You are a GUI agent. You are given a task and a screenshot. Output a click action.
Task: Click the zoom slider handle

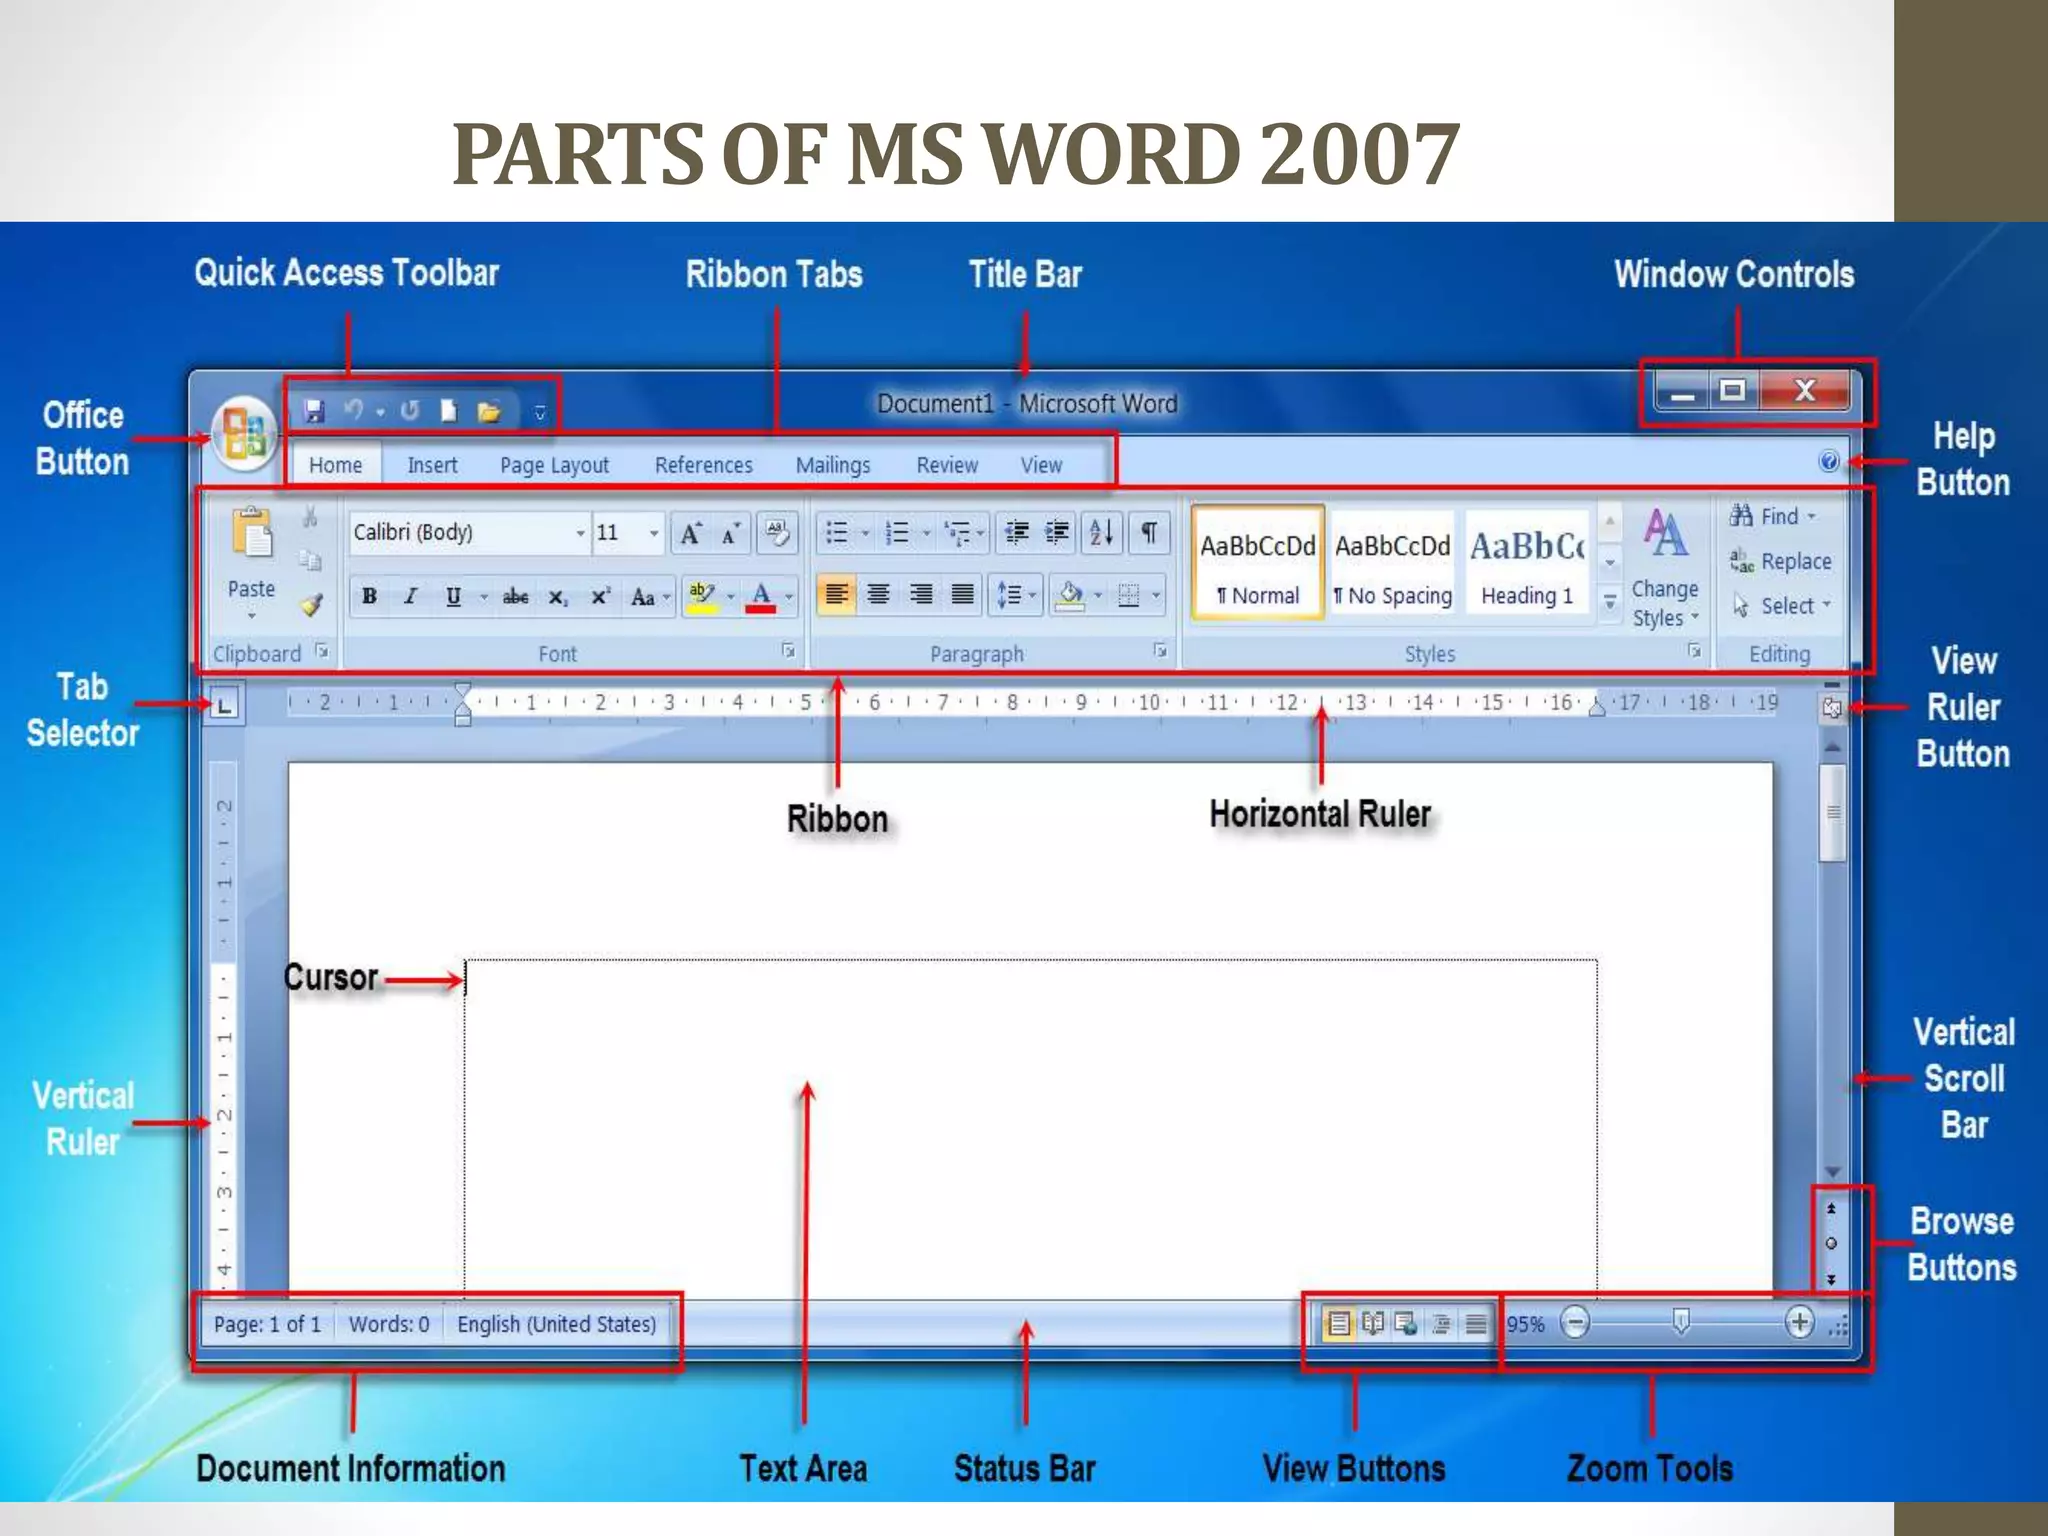[x=1682, y=1323]
